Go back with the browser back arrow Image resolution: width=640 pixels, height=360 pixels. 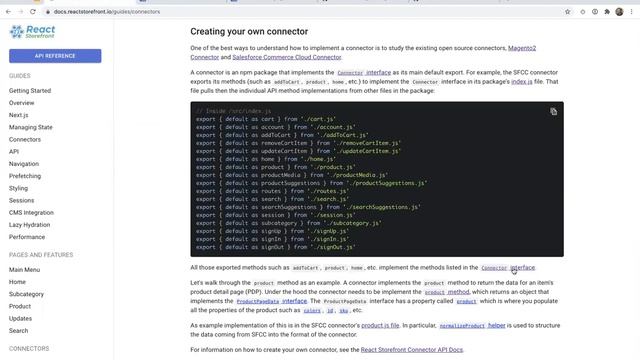(8, 12)
